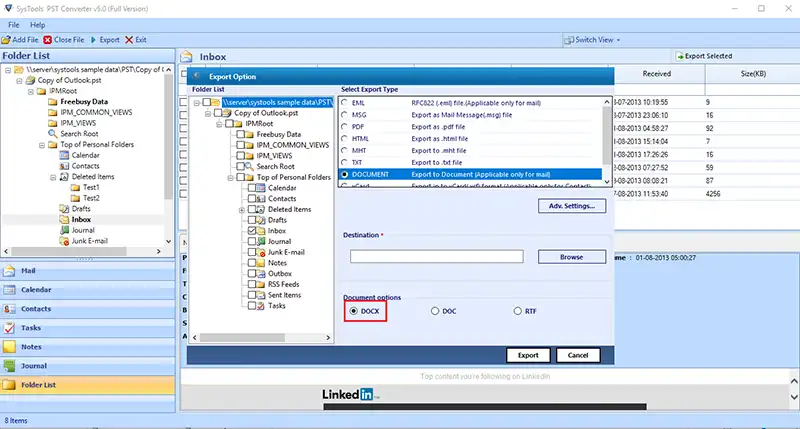Click the Export button in dialog

pos(528,355)
